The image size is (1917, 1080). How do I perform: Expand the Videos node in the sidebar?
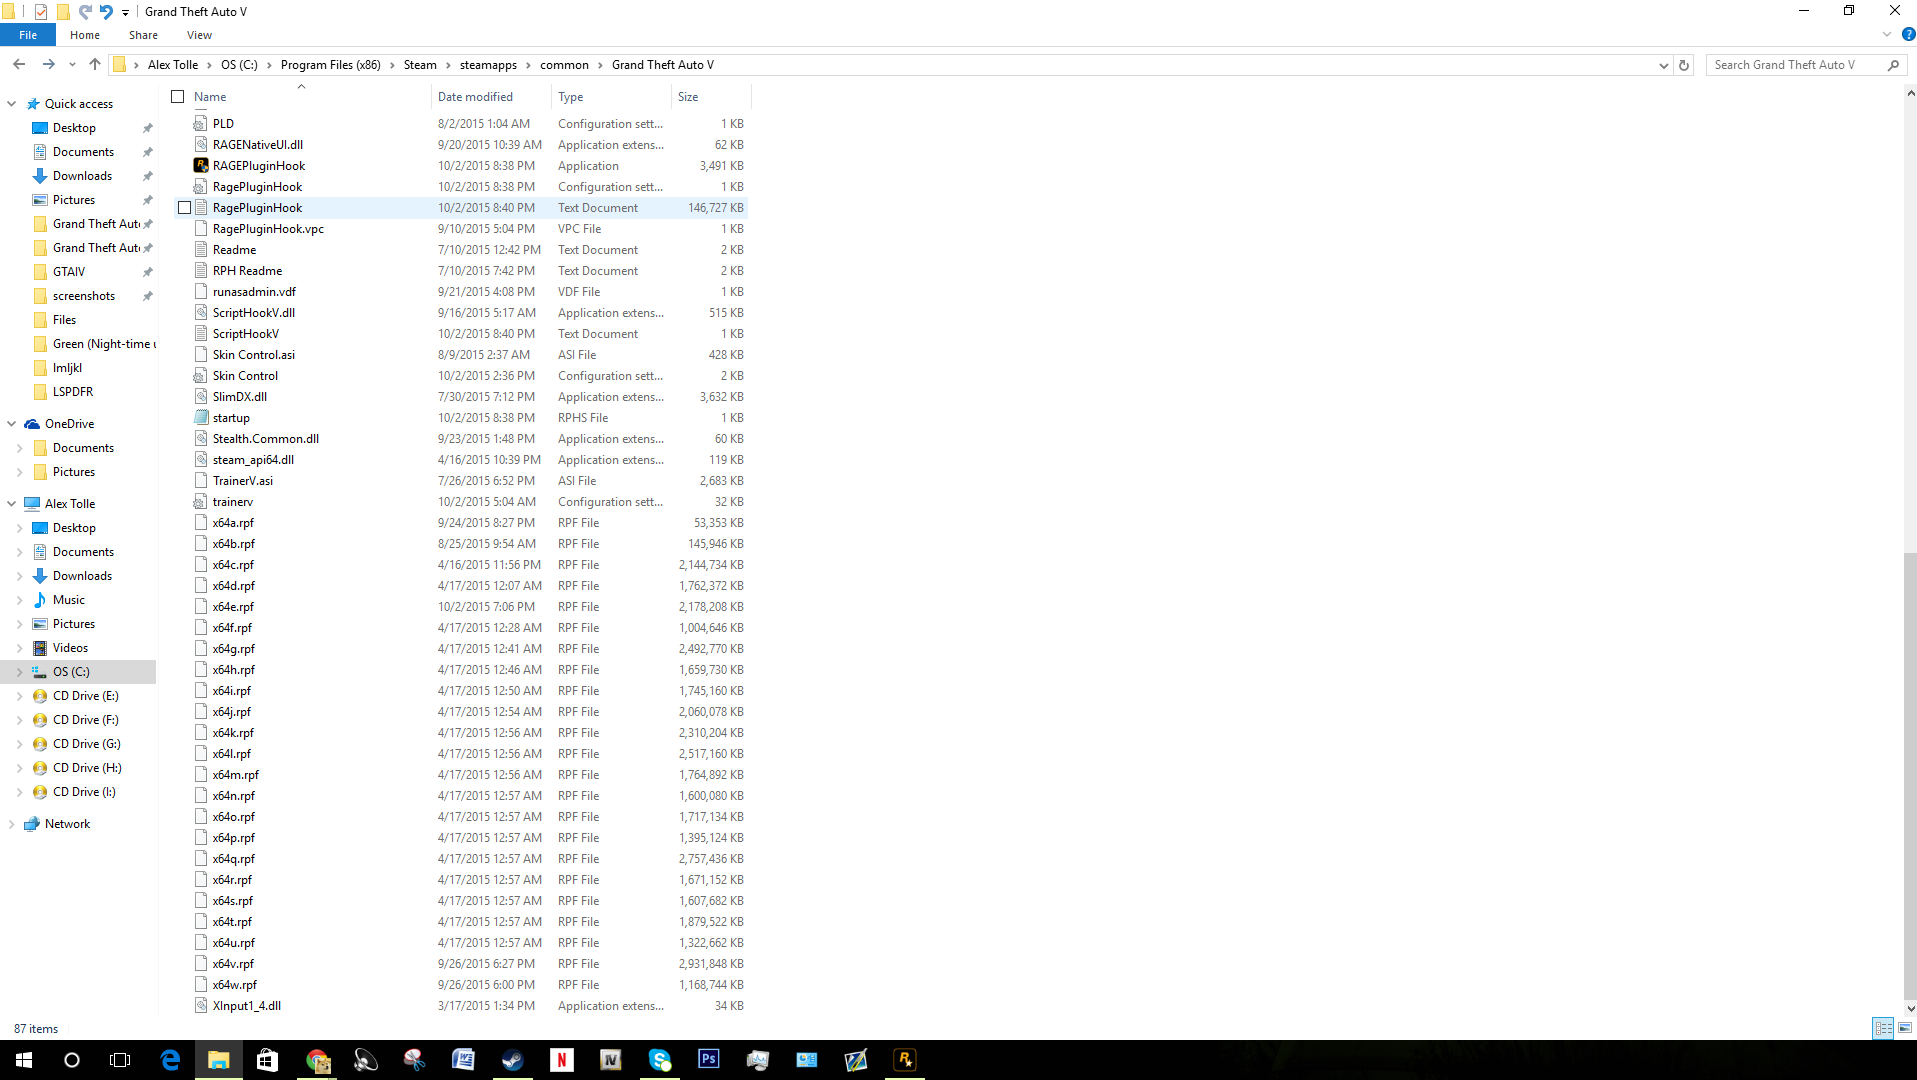[19, 648]
